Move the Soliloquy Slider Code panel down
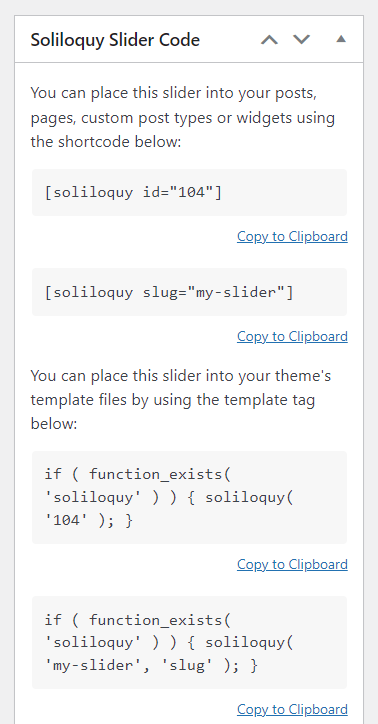 pos(301,40)
